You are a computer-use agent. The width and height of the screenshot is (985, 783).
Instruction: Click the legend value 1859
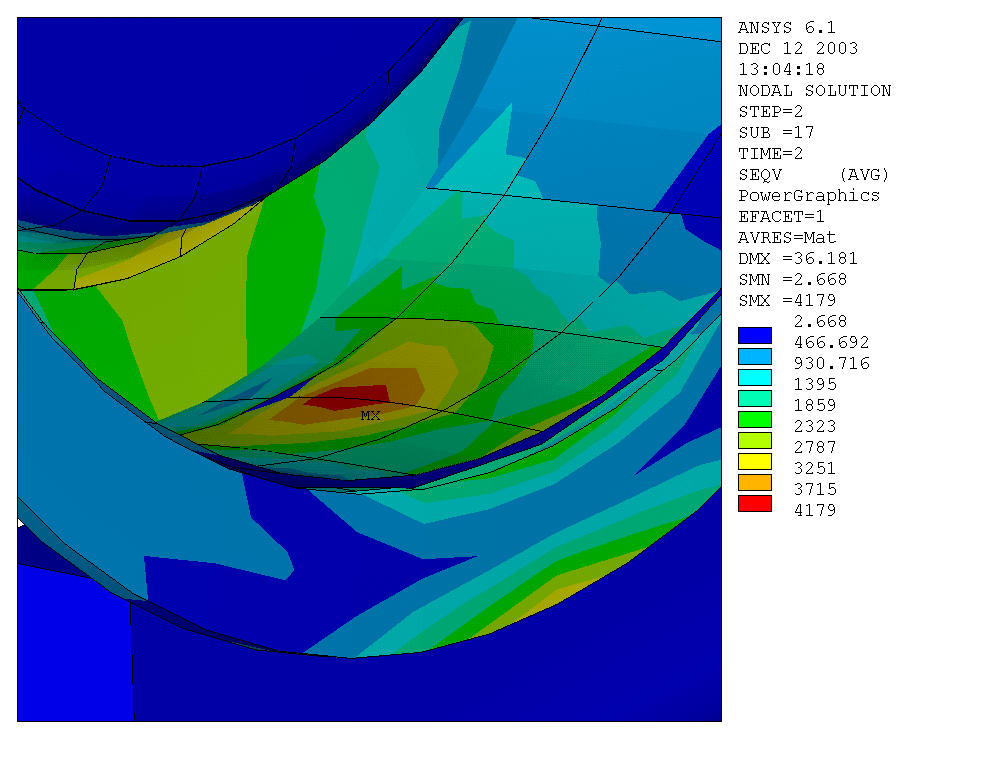tap(815, 405)
